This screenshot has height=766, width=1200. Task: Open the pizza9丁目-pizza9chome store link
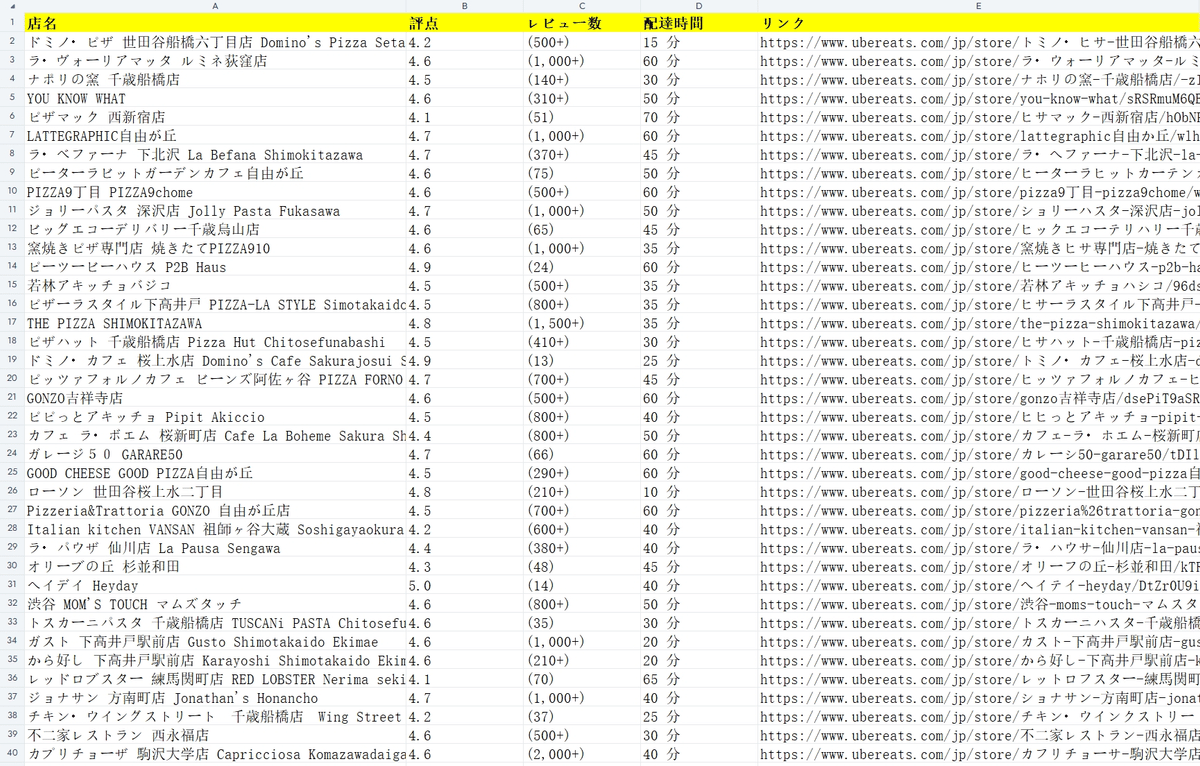979,192
